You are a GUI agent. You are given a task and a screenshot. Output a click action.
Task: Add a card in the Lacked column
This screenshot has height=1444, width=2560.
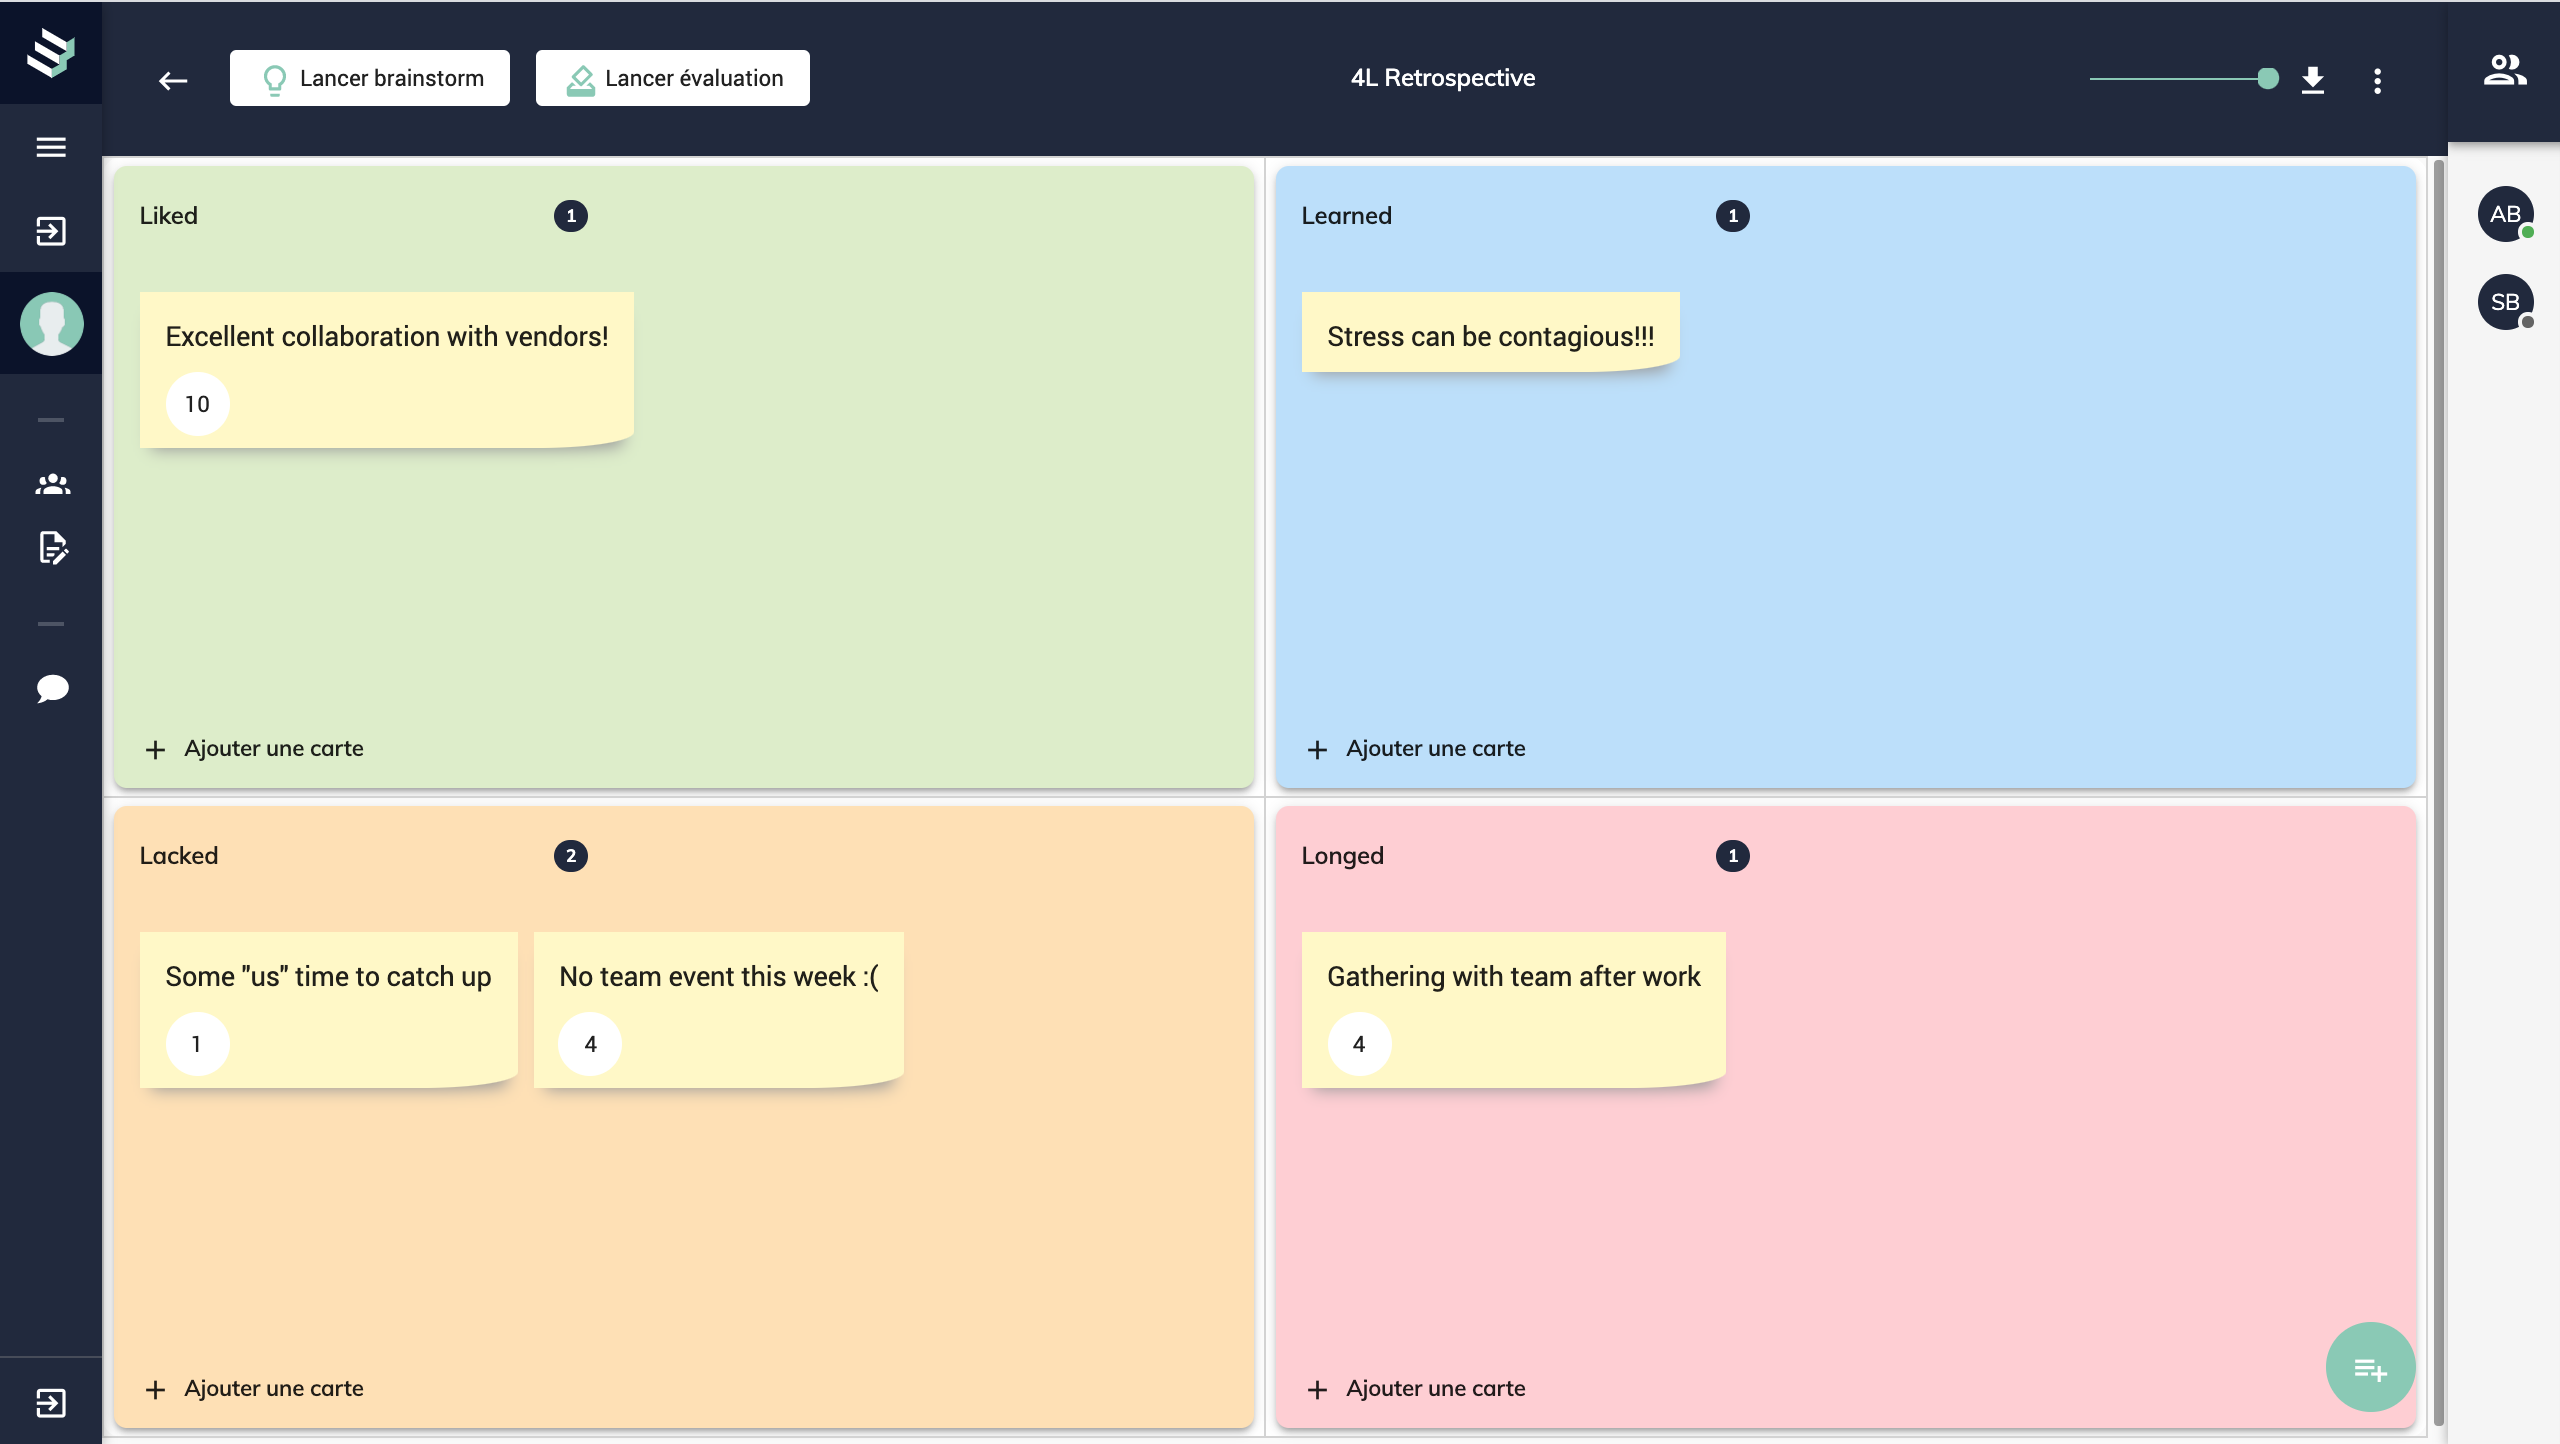[254, 1389]
